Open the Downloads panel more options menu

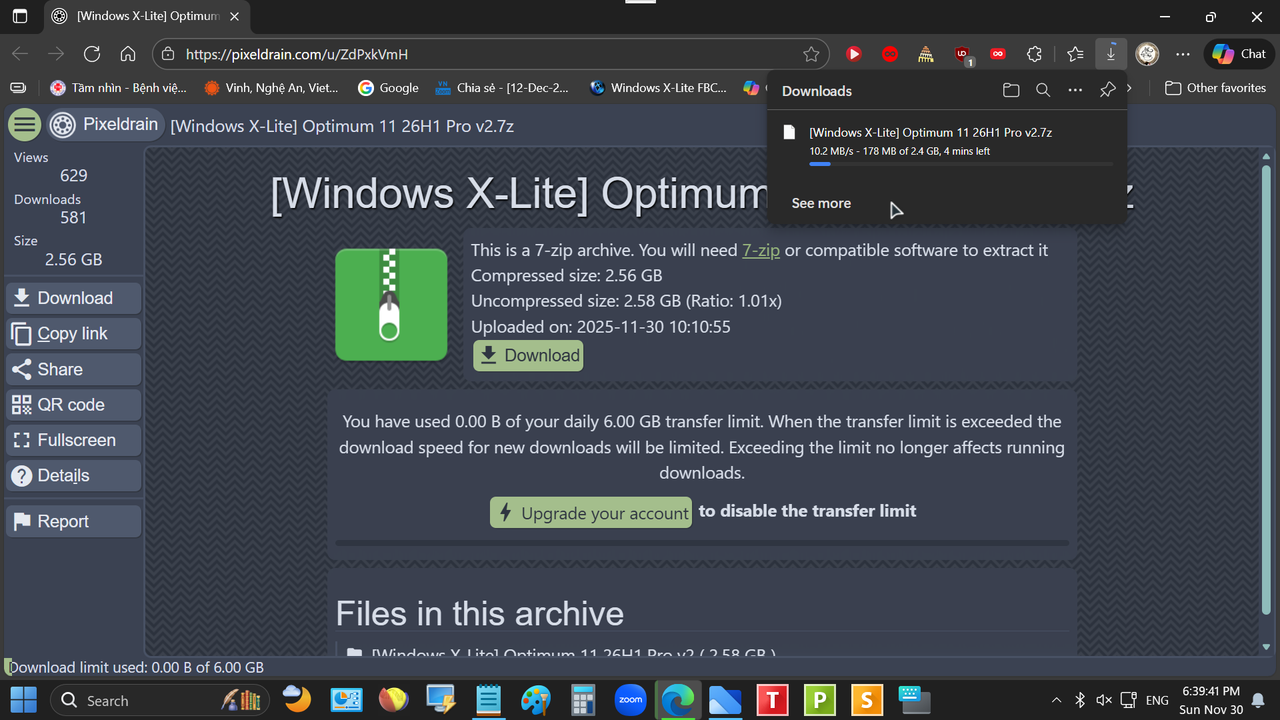tap(1075, 90)
